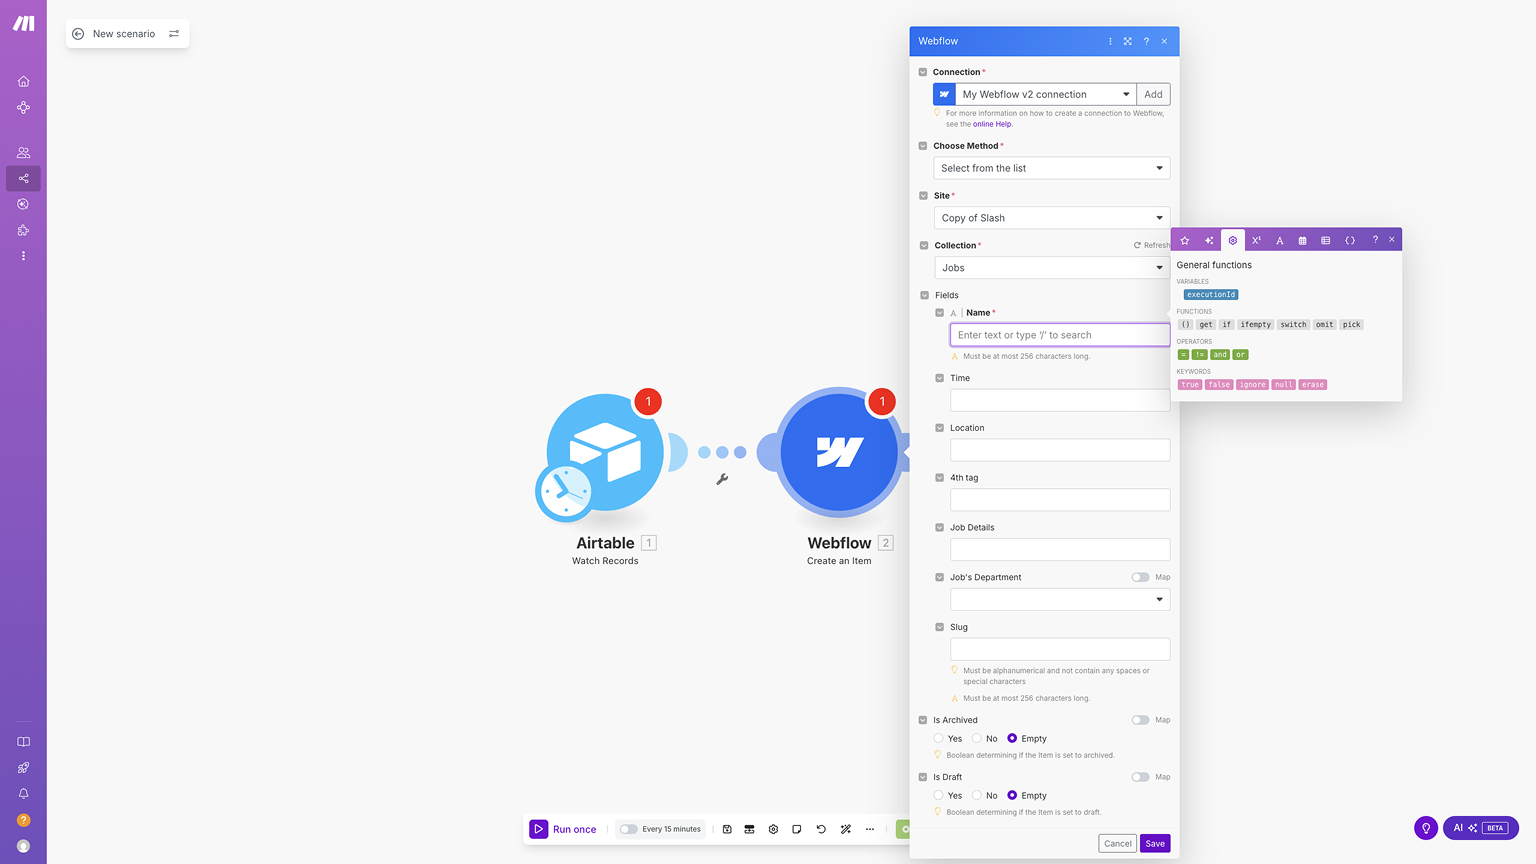This screenshot has height=864, width=1536.
Task: Switch to custom variables braces tab
Action: (x=1350, y=240)
